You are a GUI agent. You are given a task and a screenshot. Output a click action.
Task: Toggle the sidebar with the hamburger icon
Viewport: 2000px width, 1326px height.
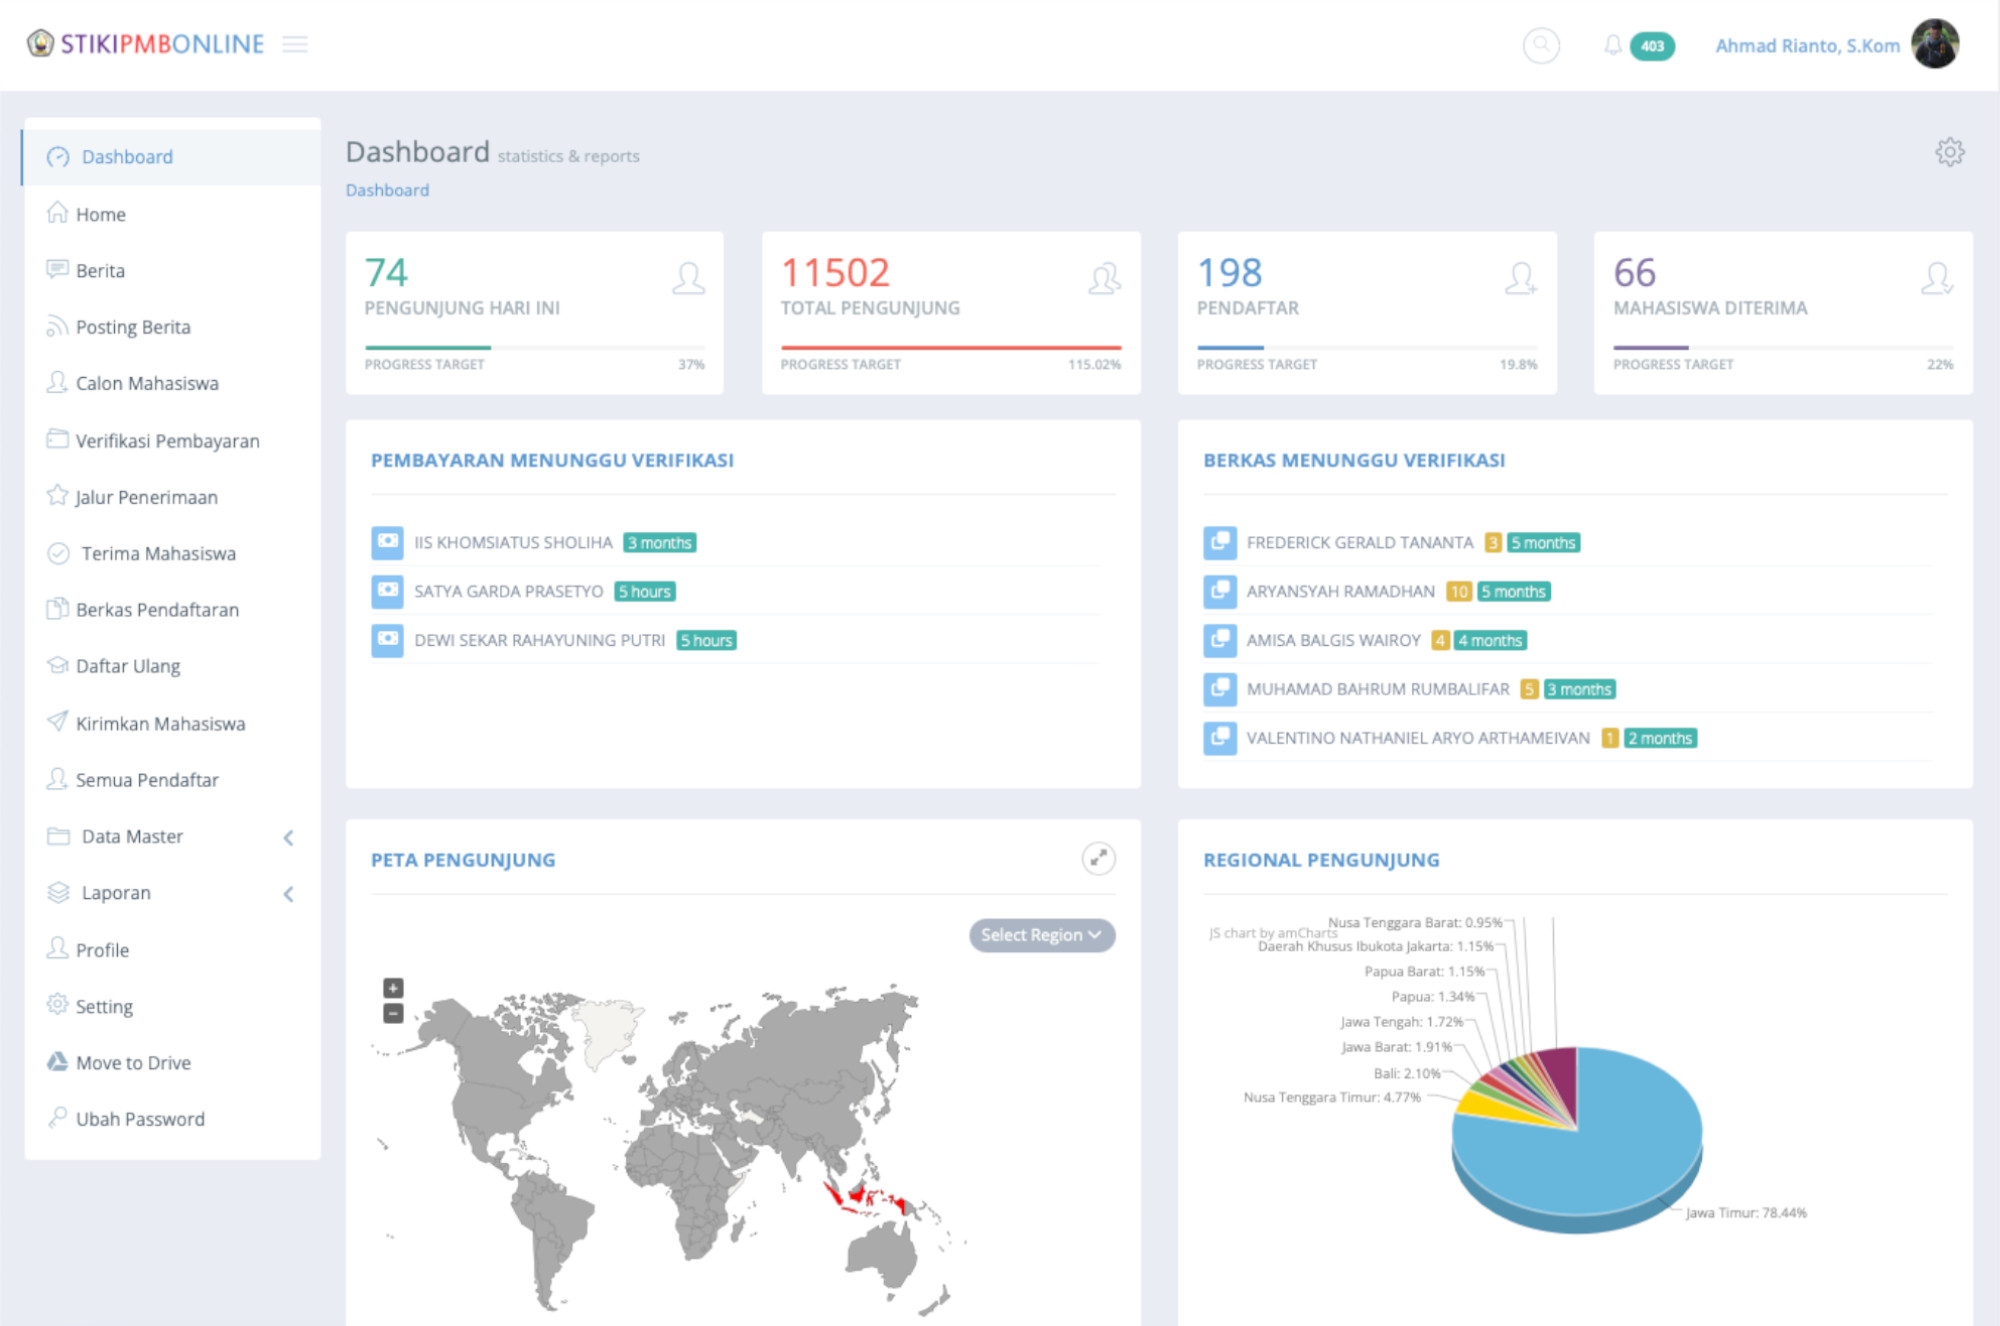coord(295,45)
